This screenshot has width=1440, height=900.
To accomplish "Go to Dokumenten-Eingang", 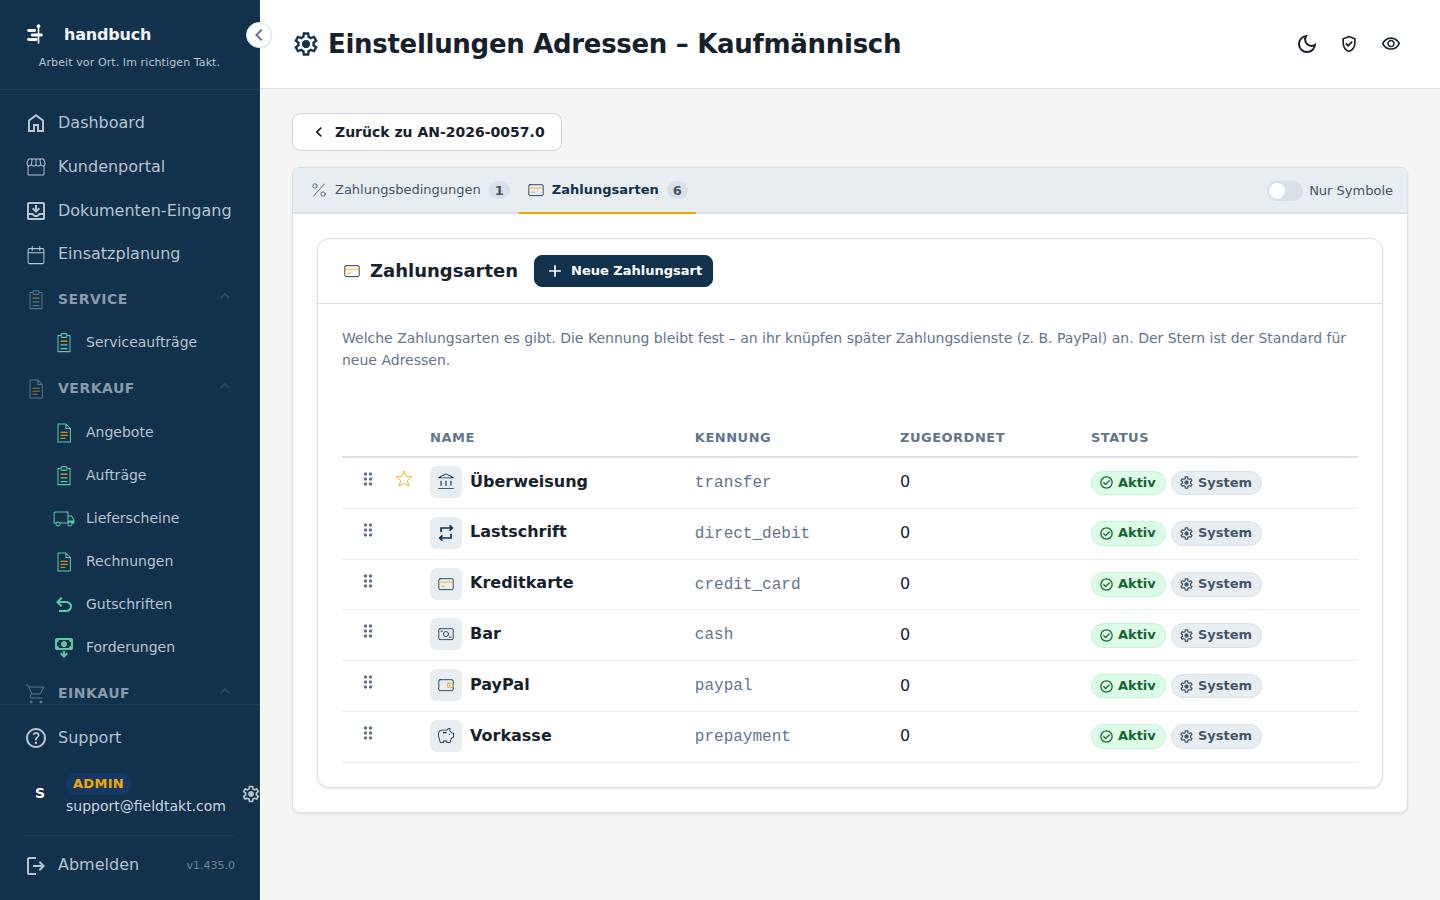I will 130,211.
